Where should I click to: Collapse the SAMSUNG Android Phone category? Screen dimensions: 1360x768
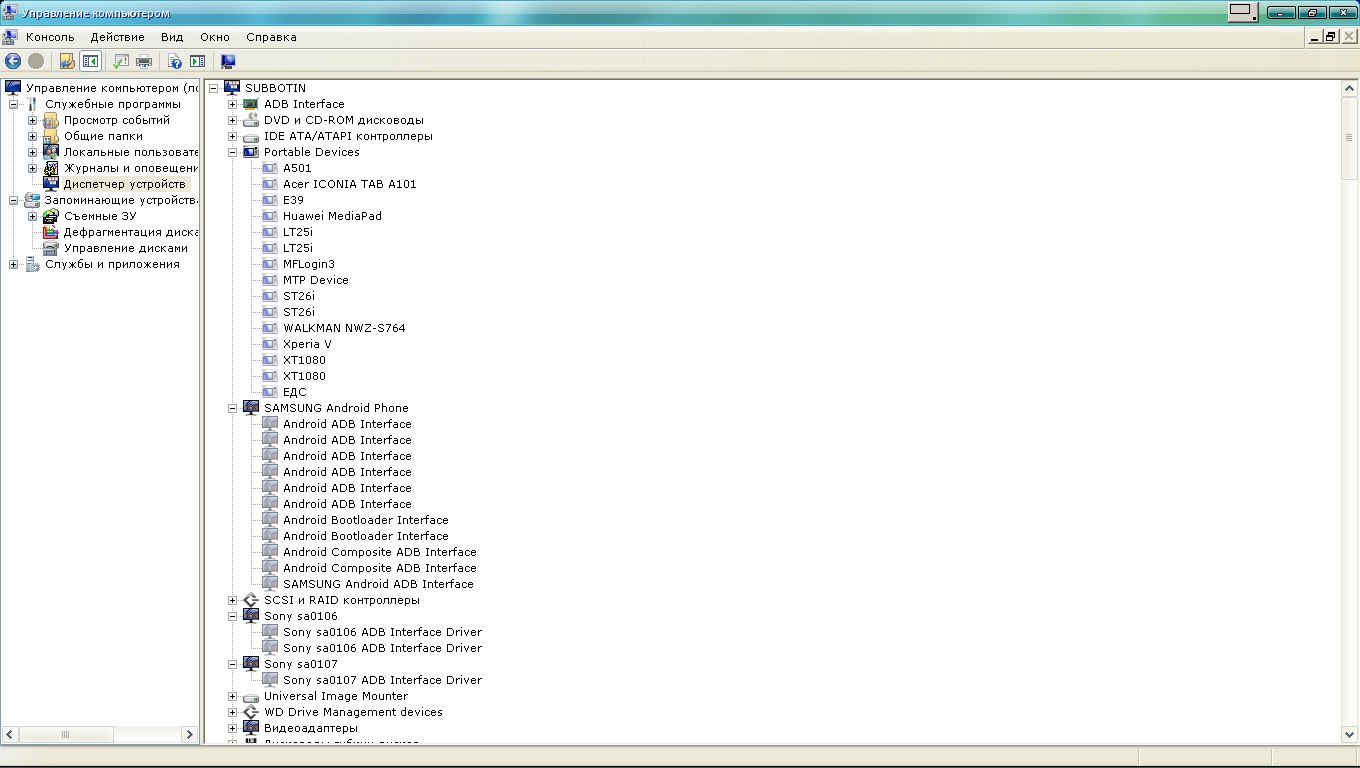[x=232, y=408]
